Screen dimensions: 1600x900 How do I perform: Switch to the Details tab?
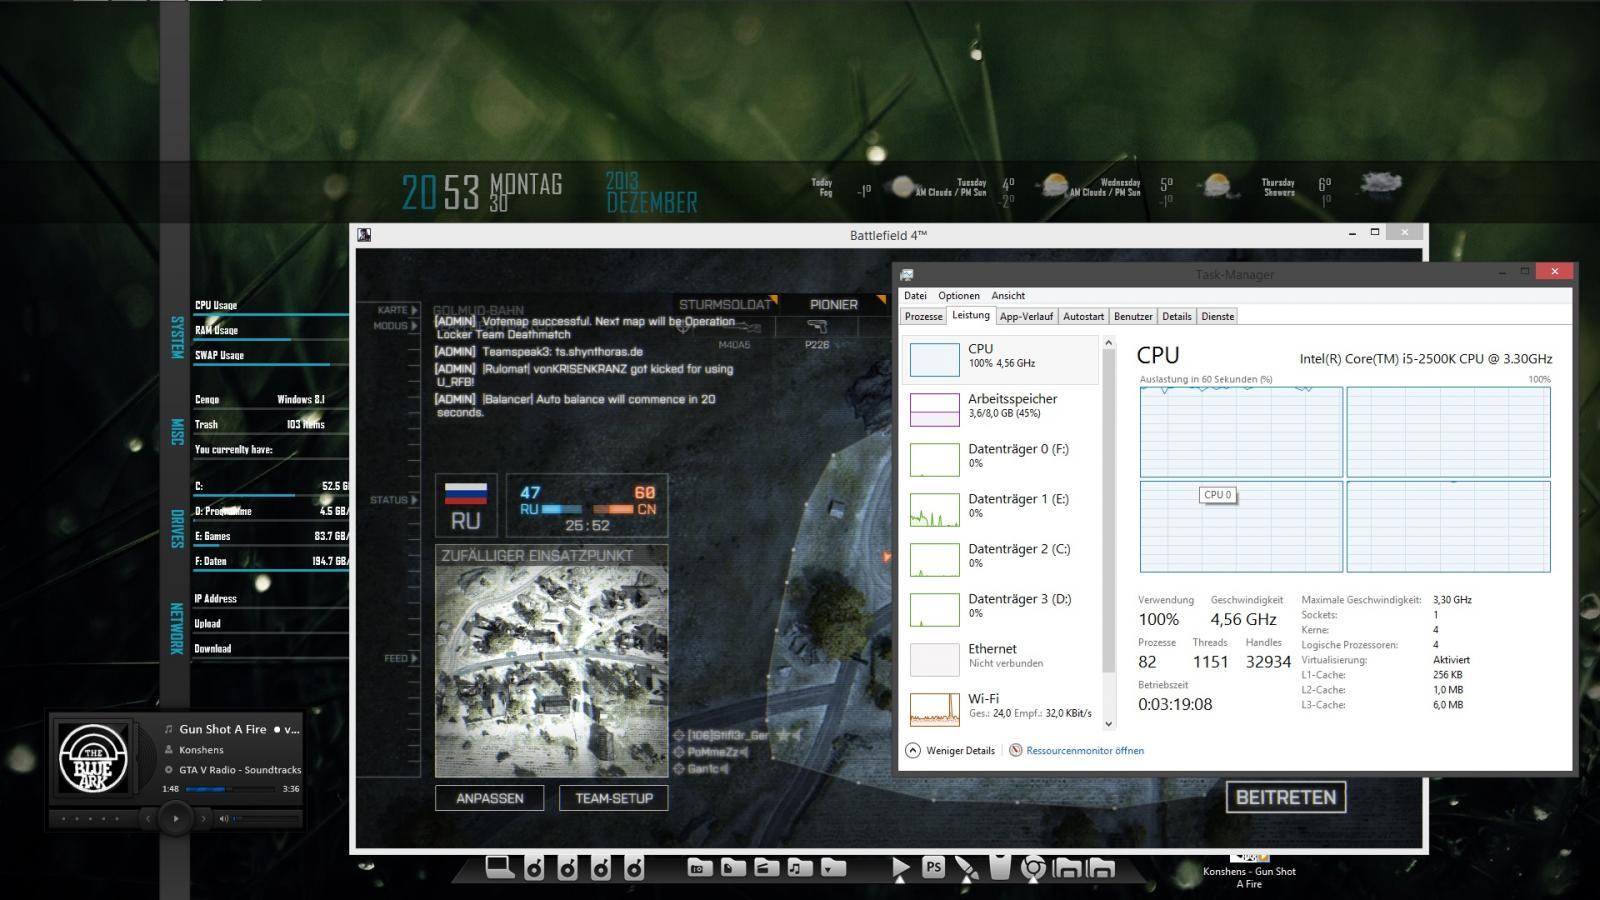click(1176, 316)
